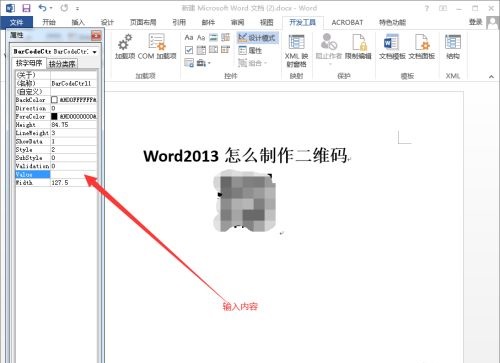Click the 登录 (Sign in) link
This screenshot has height=363, width=500.
(x=476, y=22)
